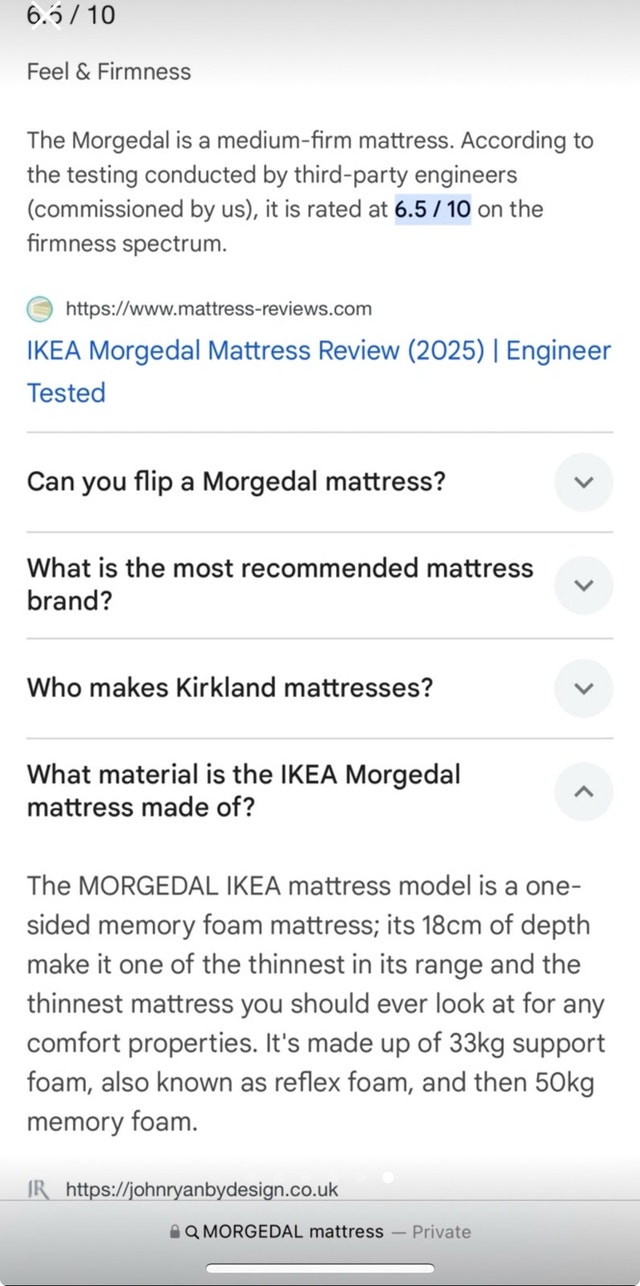Image resolution: width=640 pixels, height=1286 pixels.
Task: Tap the IKEA Morgedal material question text
Action: (x=244, y=790)
